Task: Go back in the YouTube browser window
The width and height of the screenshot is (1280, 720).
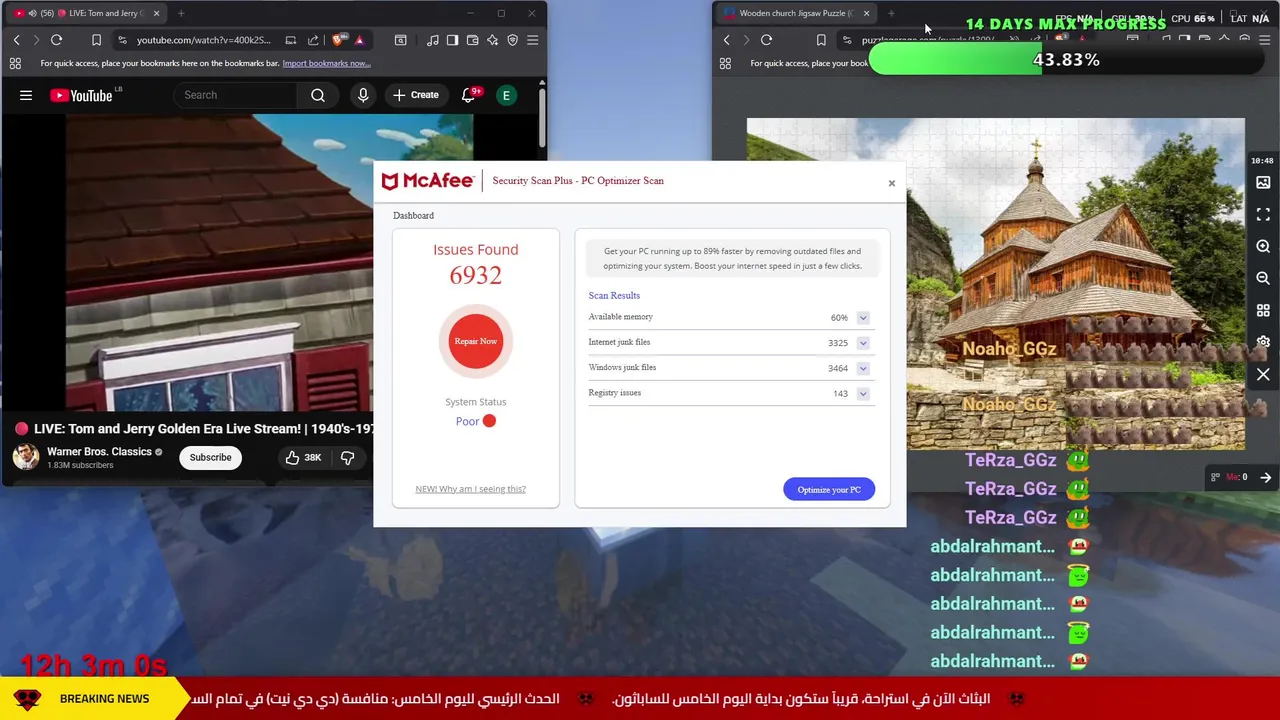Action: [16, 40]
